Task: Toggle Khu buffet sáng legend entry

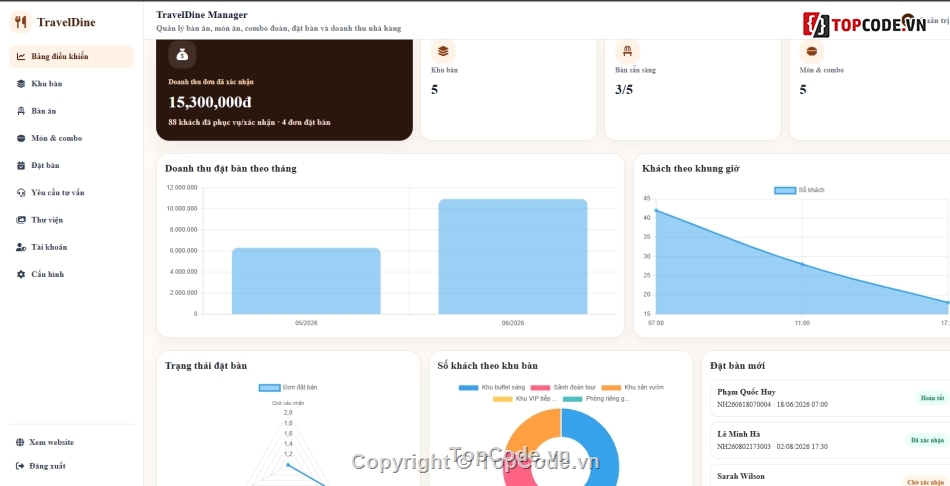Action: pos(492,387)
